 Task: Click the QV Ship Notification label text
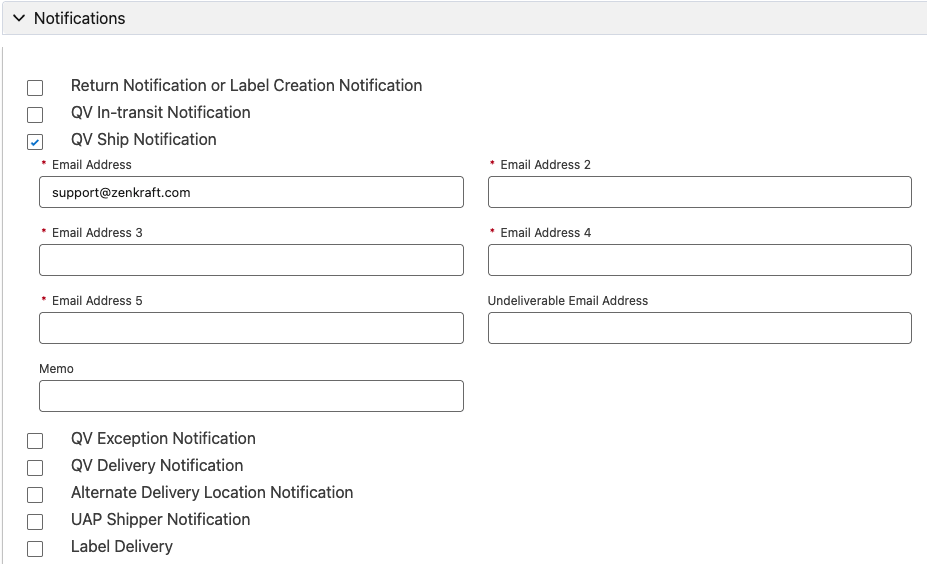pyautogui.click(x=143, y=140)
